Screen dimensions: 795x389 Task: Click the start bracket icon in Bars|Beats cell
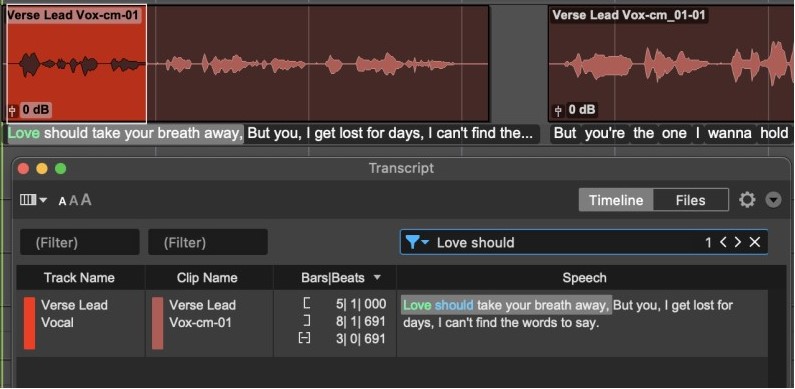(306, 304)
